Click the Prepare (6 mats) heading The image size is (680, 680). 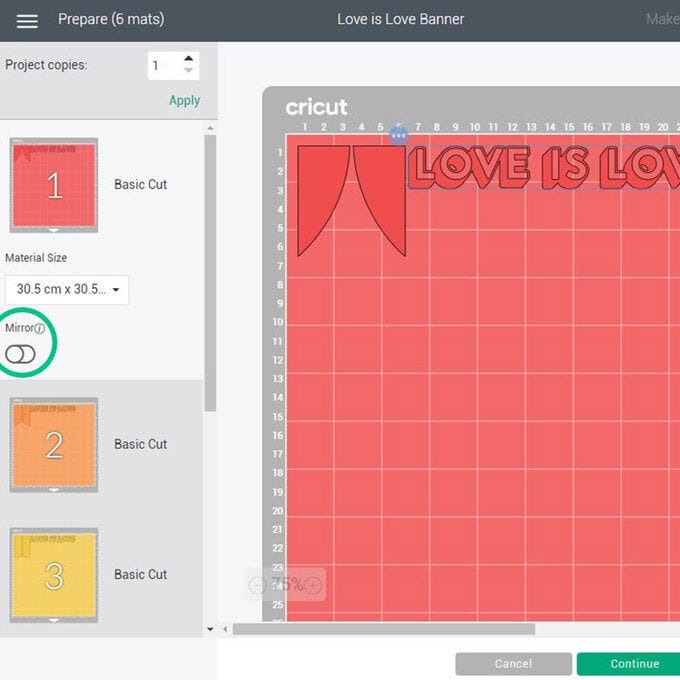tap(111, 20)
